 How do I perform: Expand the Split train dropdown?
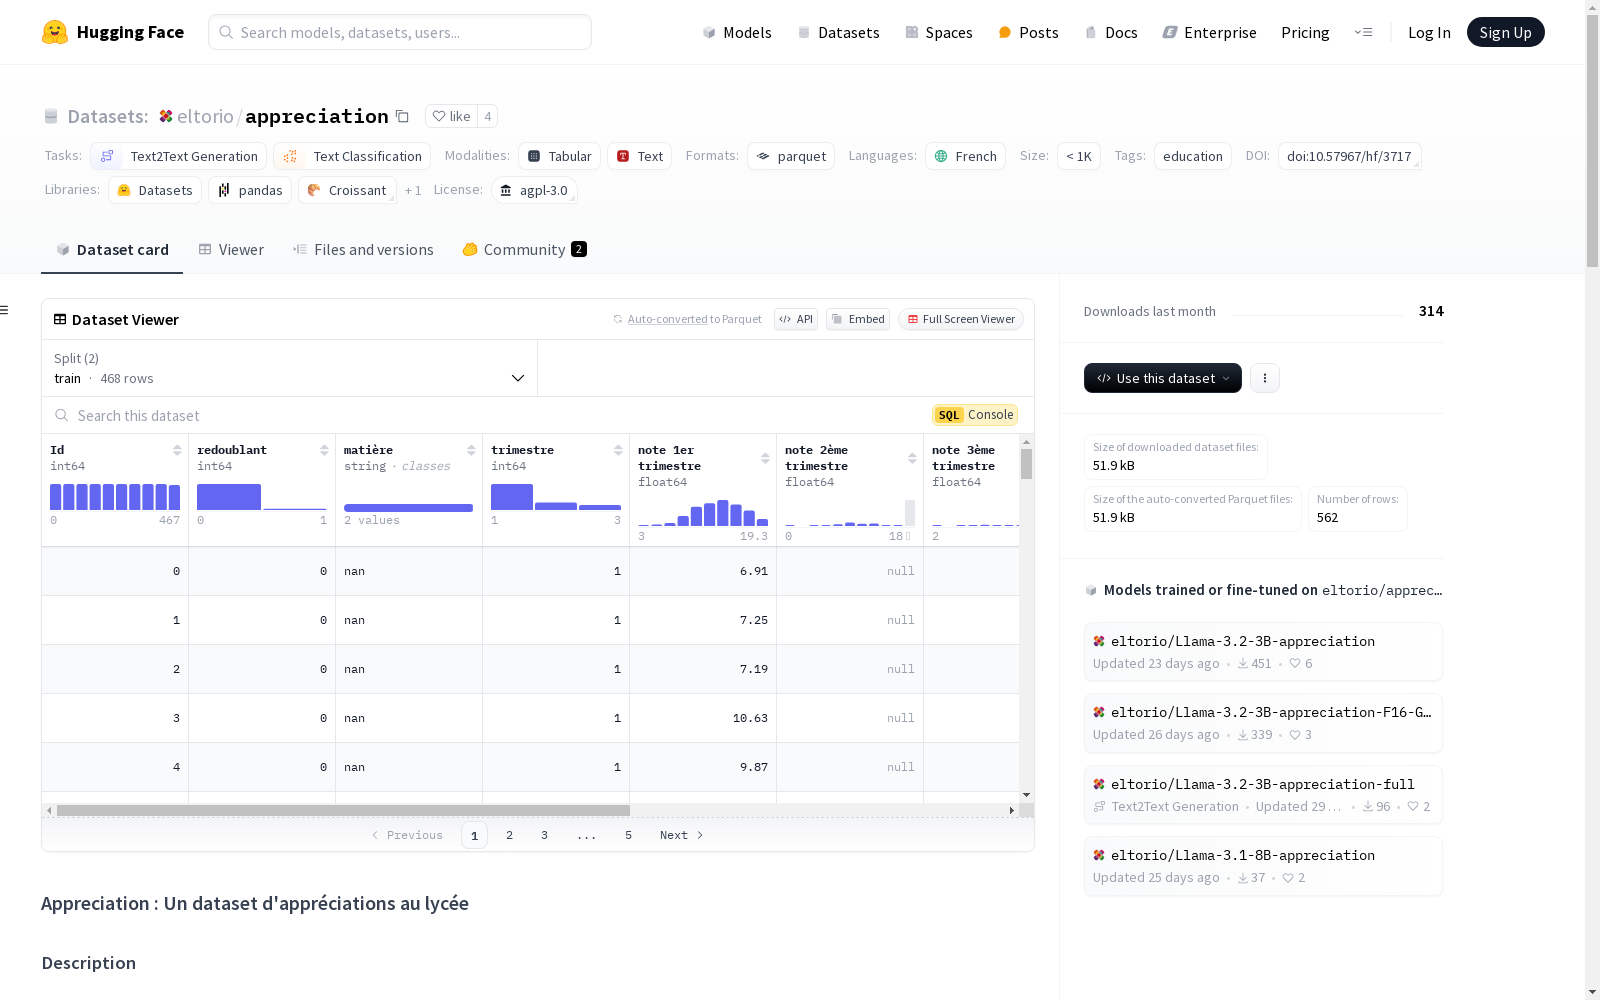tap(289, 368)
